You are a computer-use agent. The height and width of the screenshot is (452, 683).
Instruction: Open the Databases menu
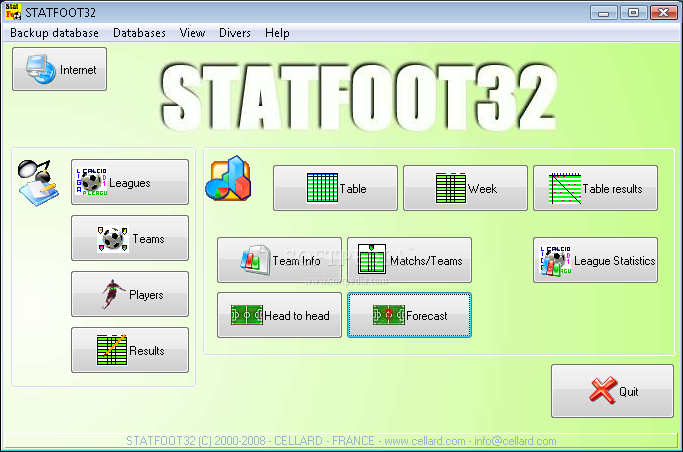click(x=139, y=33)
